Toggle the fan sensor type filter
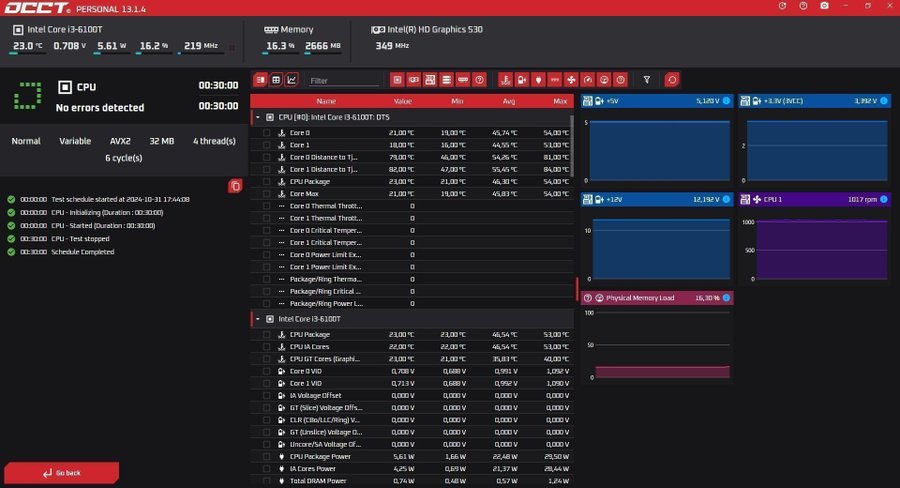Image resolution: width=900 pixels, height=488 pixels. [571, 80]
